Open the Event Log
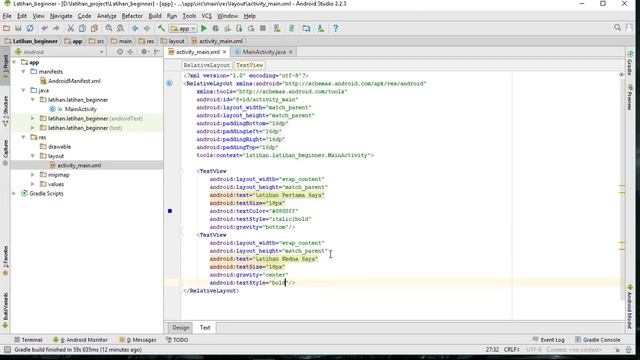This screenshot has width=640, height=360. 549,340
